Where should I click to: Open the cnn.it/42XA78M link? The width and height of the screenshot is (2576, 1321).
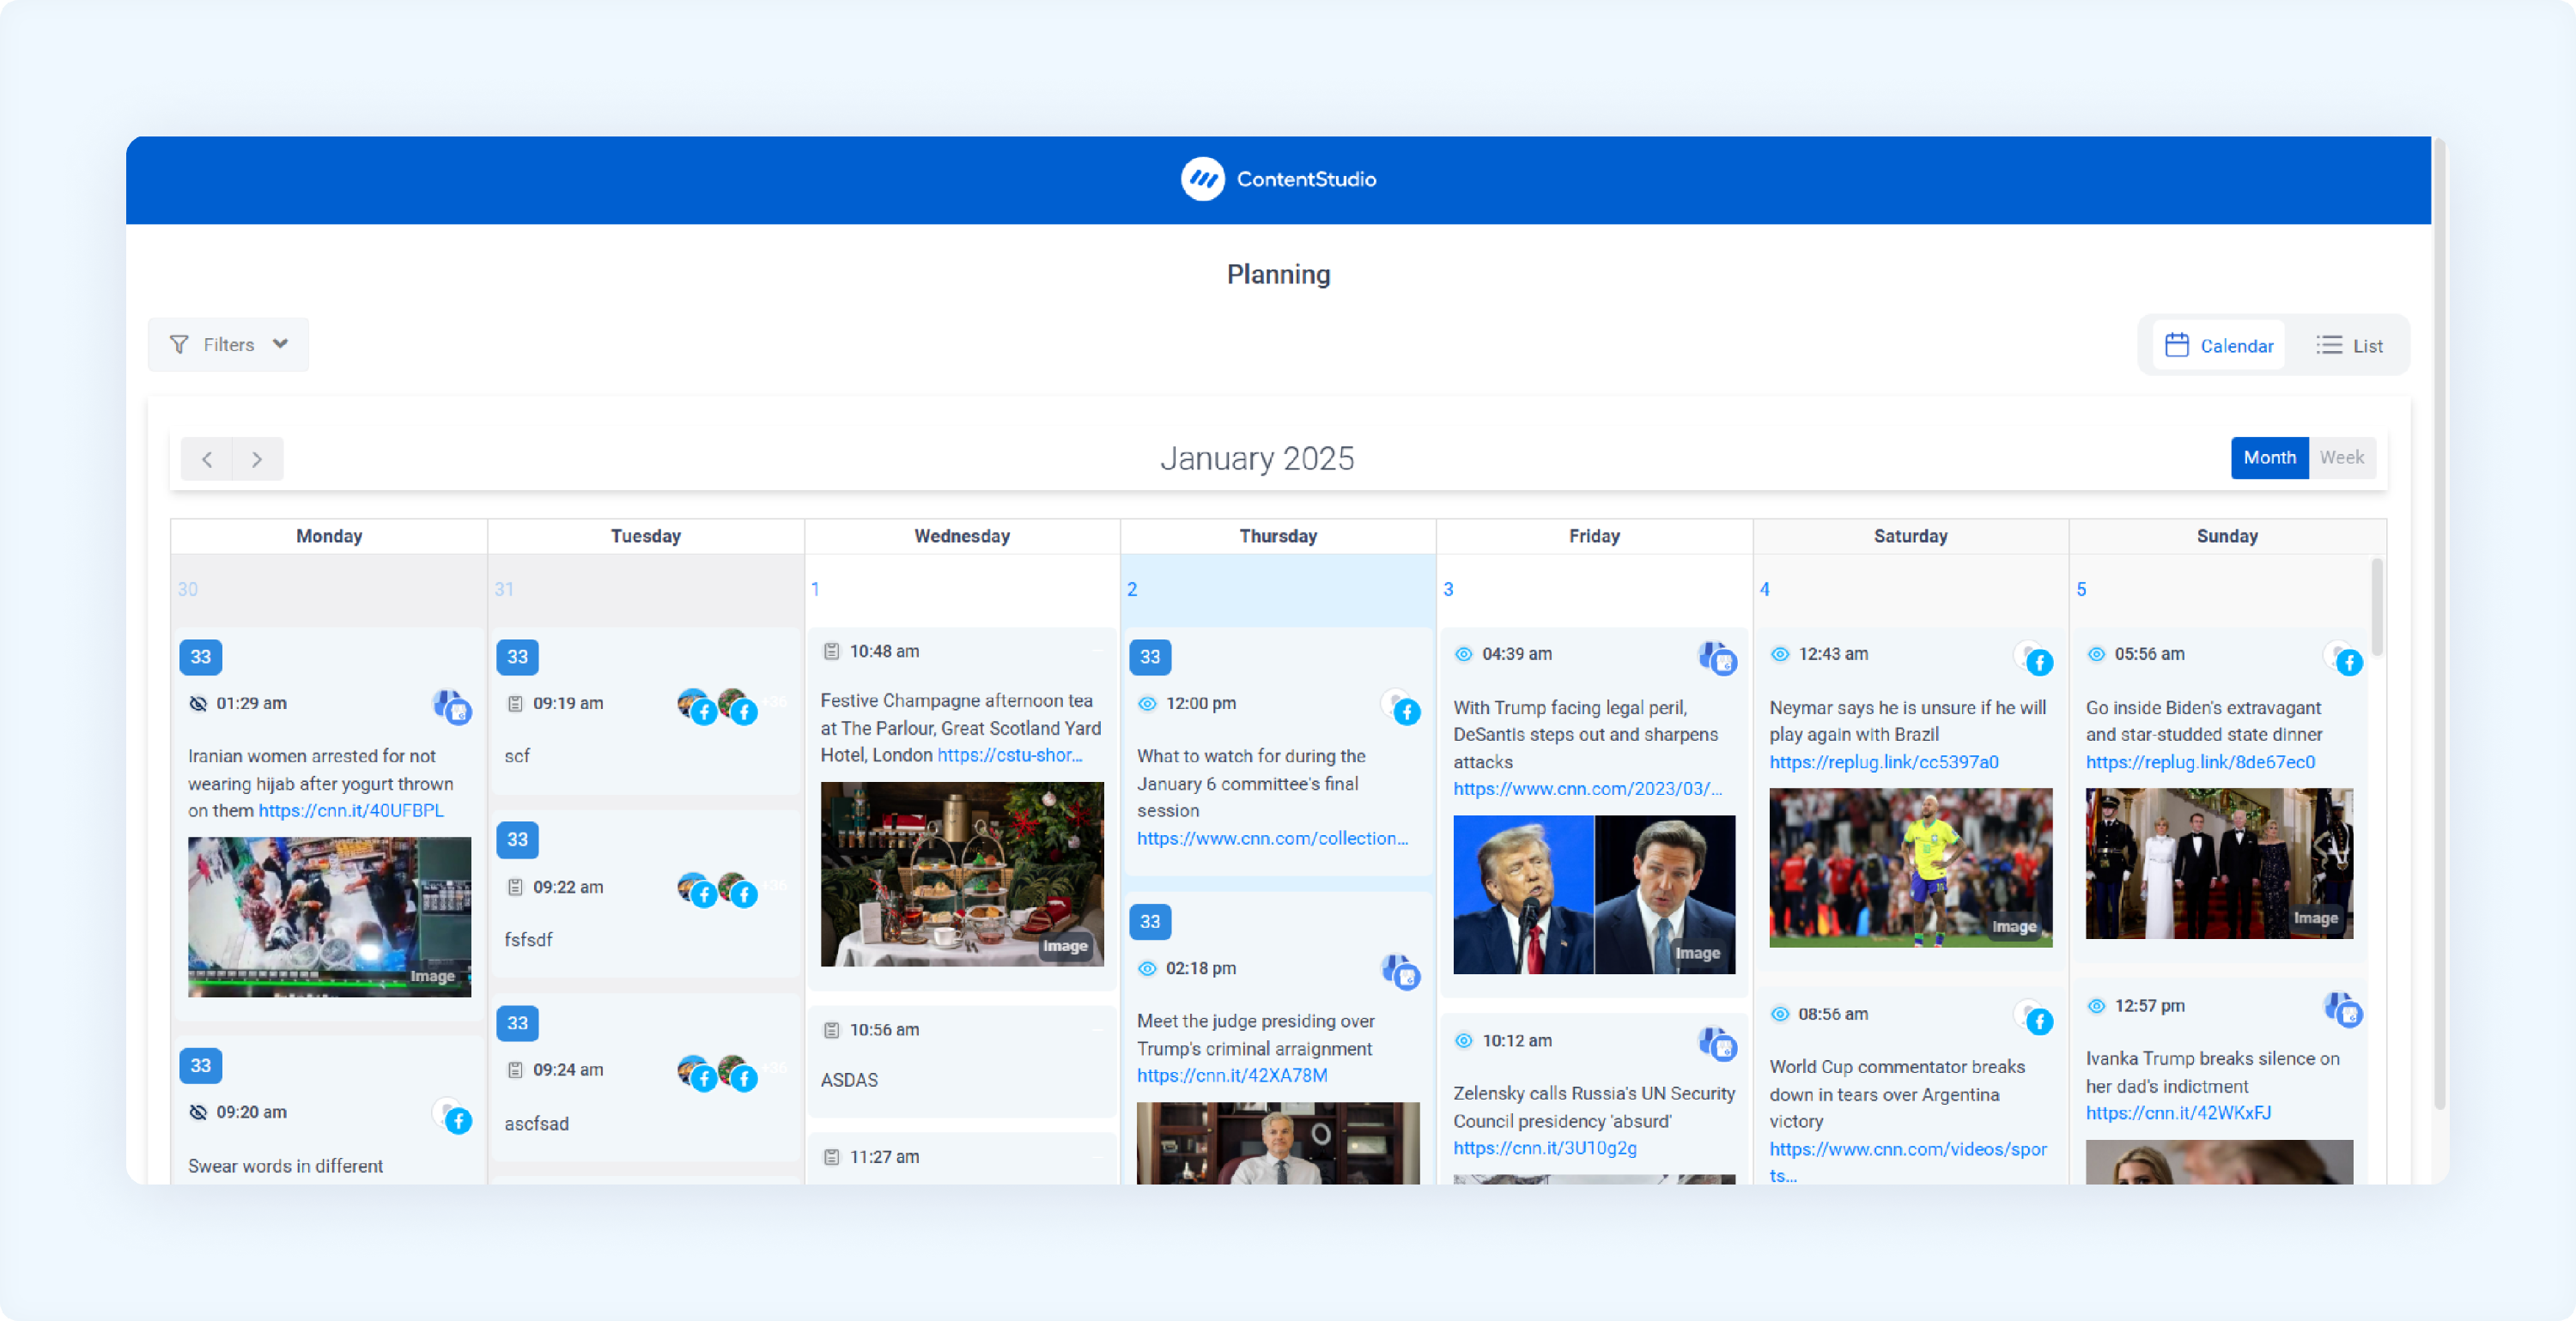(x=1232, y=1076)
